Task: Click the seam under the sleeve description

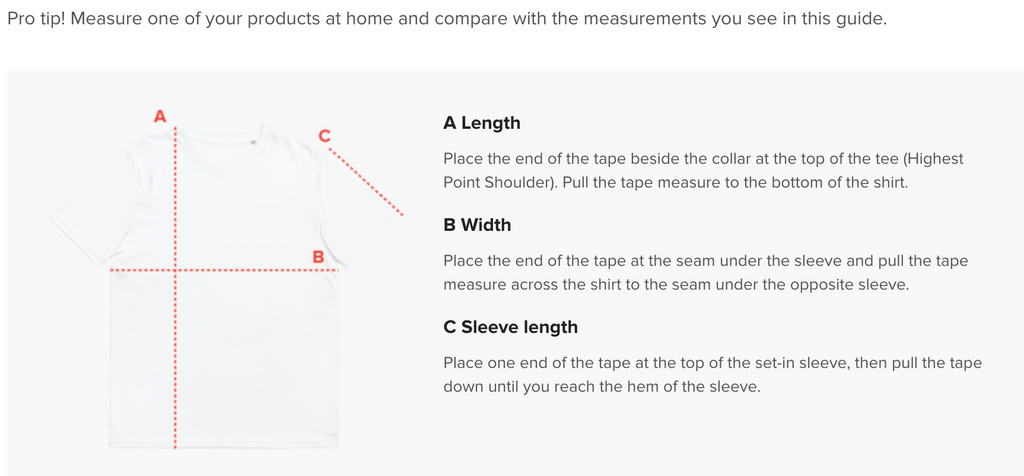Action: pos(705,273)
